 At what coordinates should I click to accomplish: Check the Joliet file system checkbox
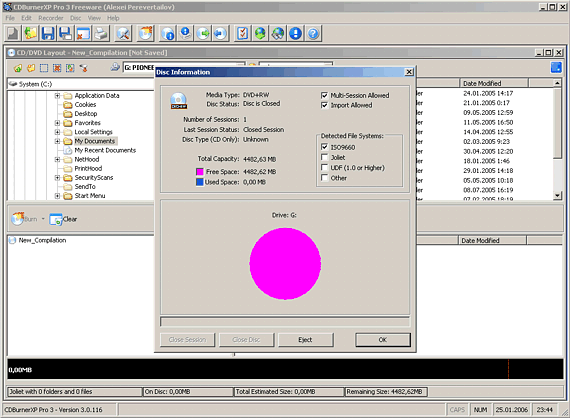pyautogui.click(x=324, y=157)
